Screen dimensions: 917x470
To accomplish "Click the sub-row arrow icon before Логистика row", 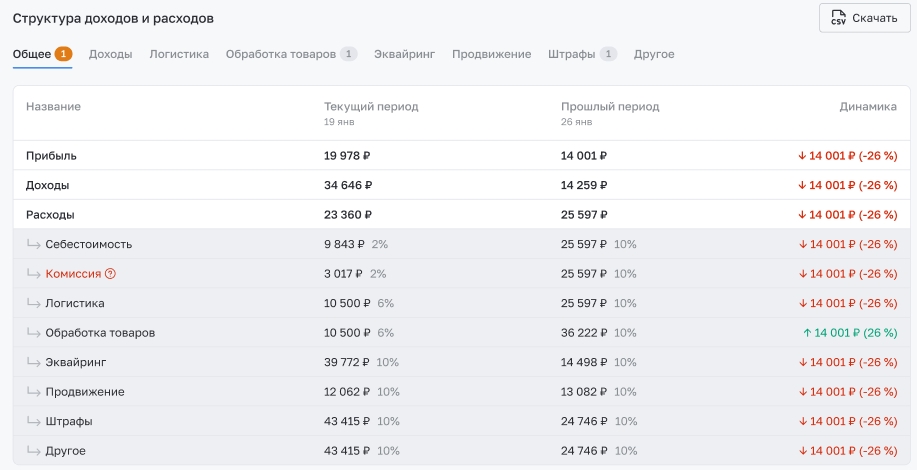I will tap(33, 303).
